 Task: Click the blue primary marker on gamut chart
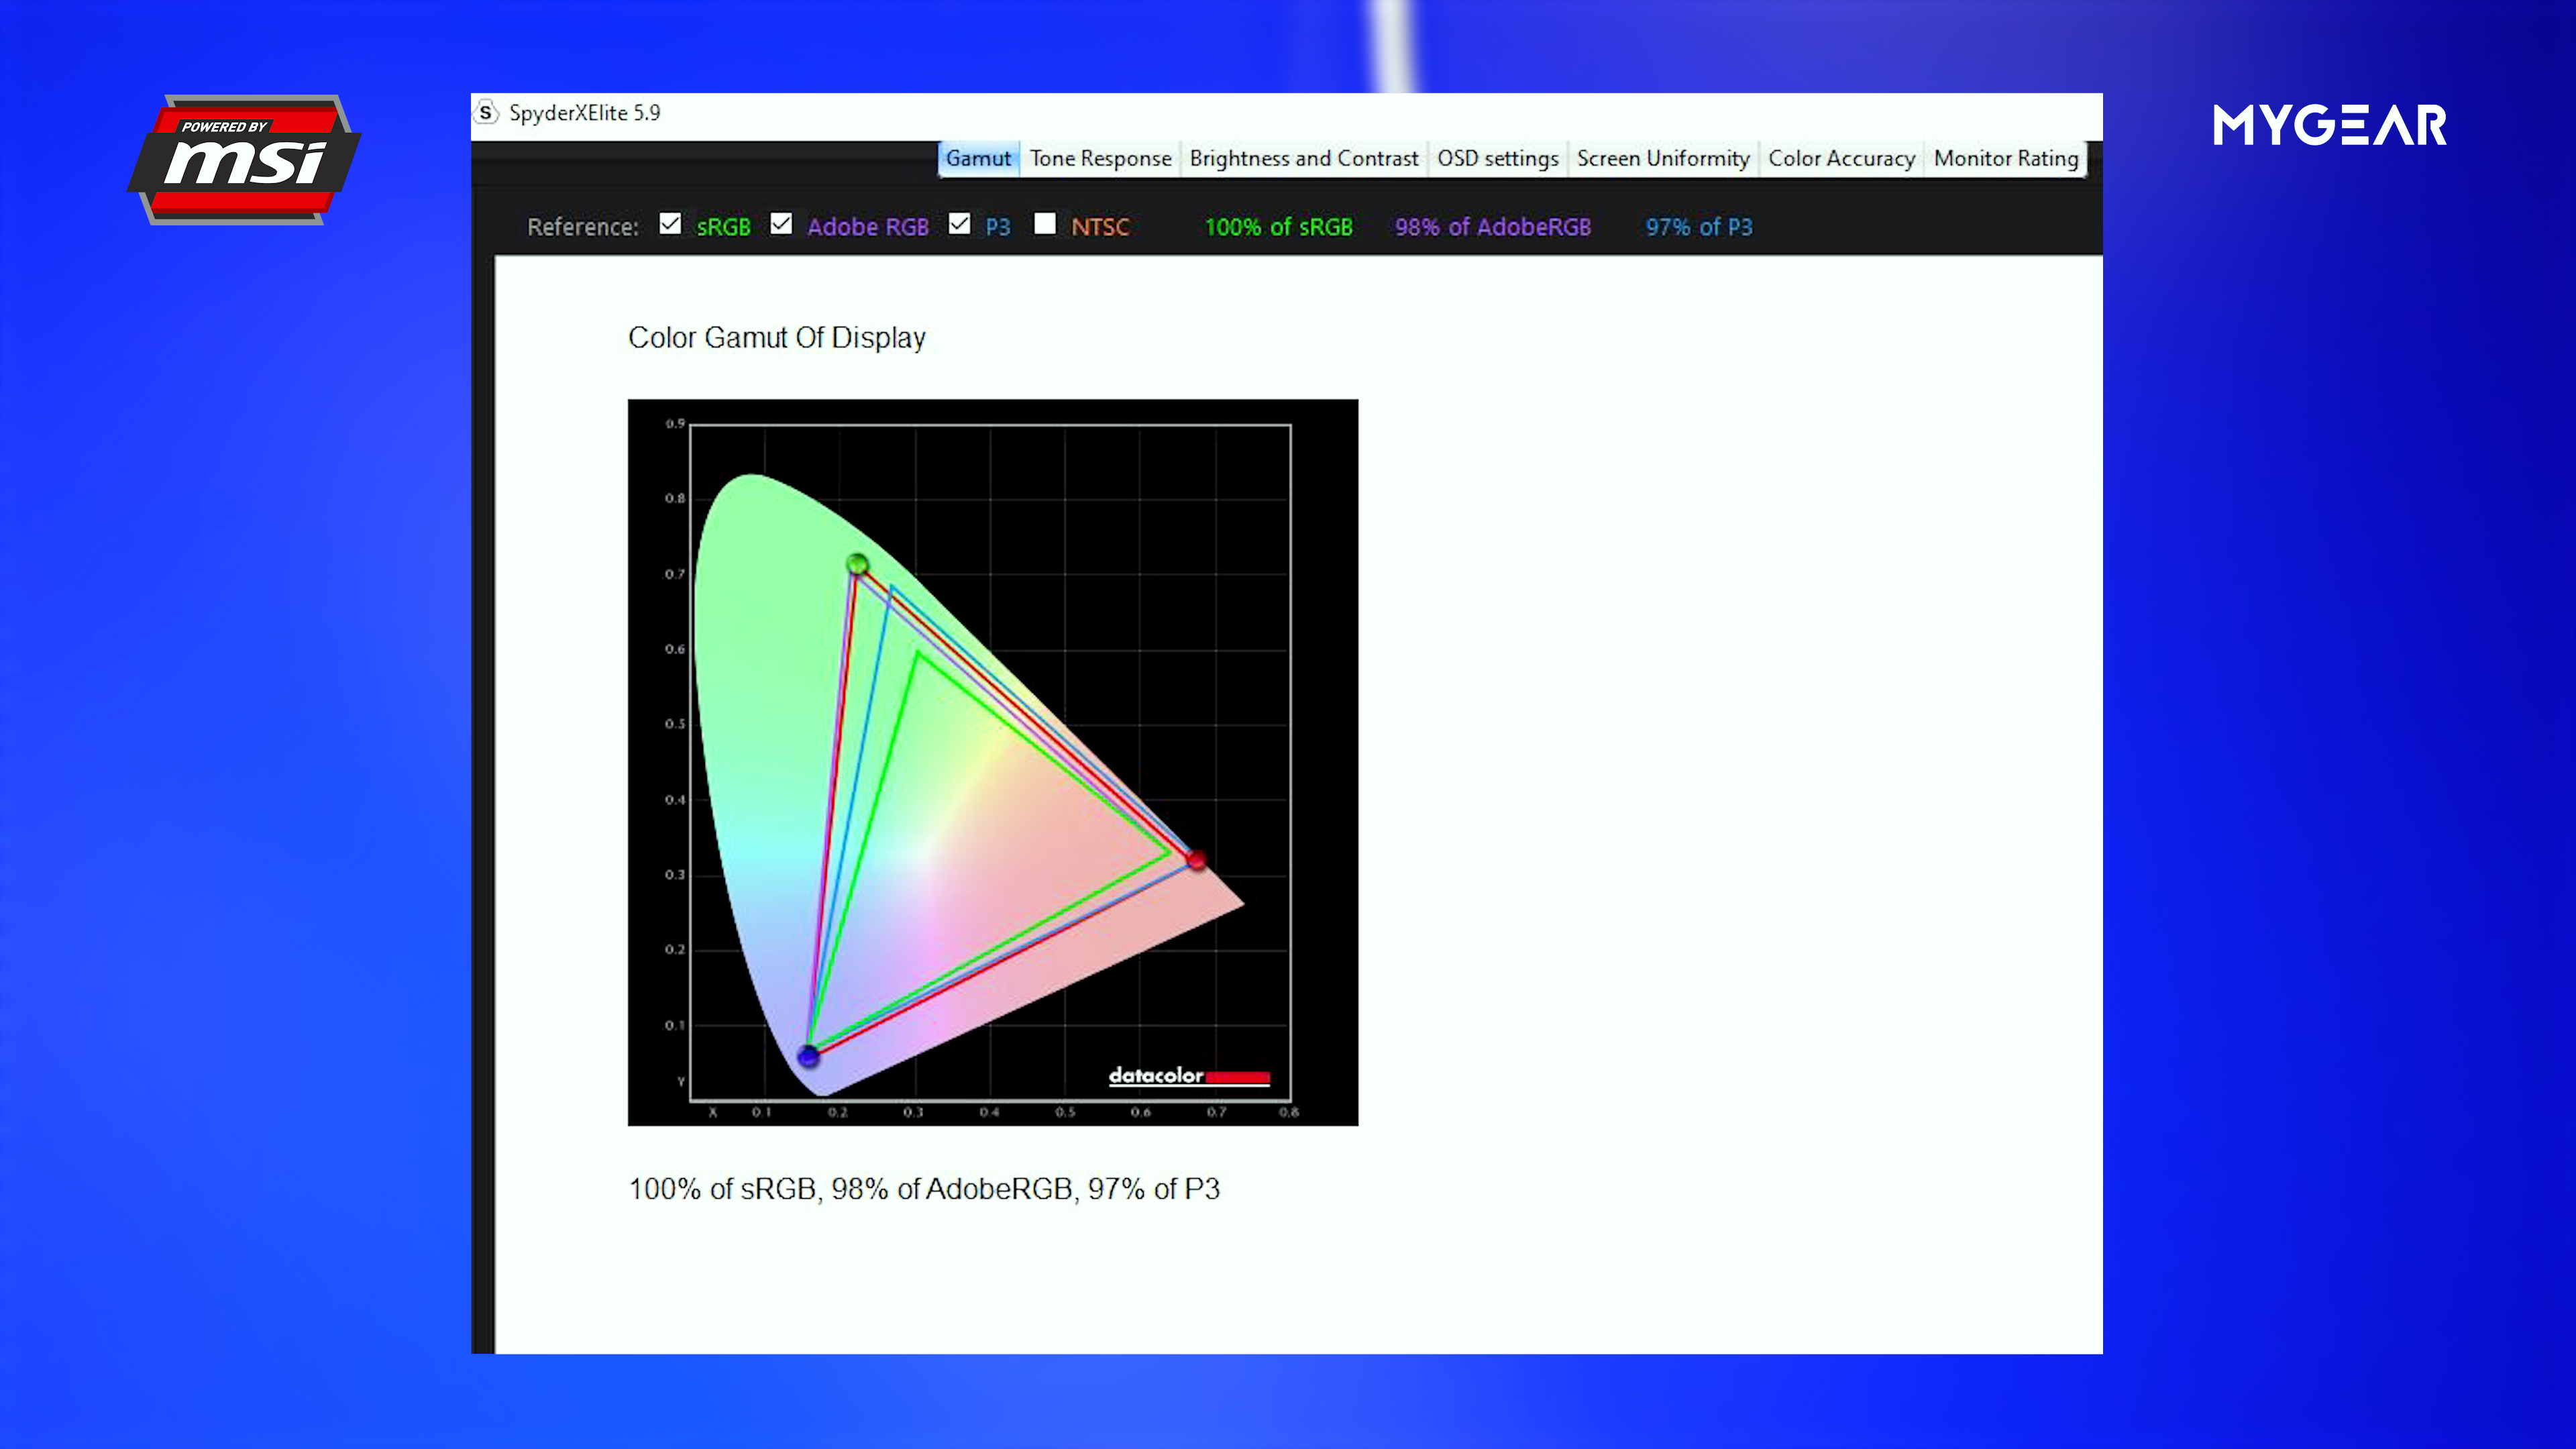coord(808,1056)
